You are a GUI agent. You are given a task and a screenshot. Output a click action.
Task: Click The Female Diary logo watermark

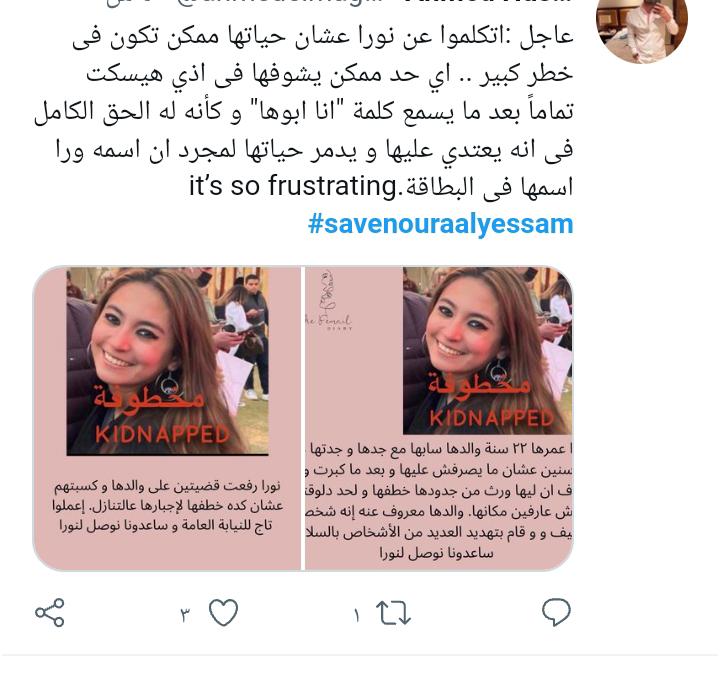click(329, 301)
